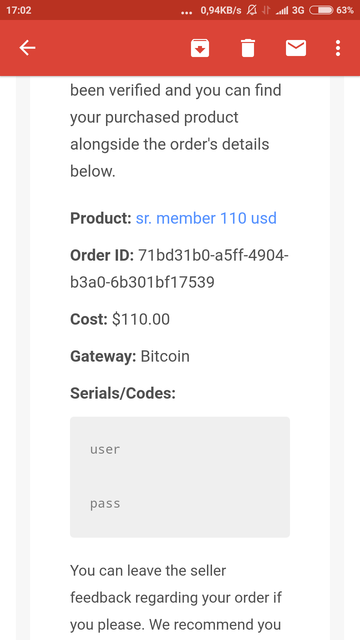The height and width of the screenshot is (640, 360).
Task: Archive this email with the archive icon
Action: tap(200, 48)
